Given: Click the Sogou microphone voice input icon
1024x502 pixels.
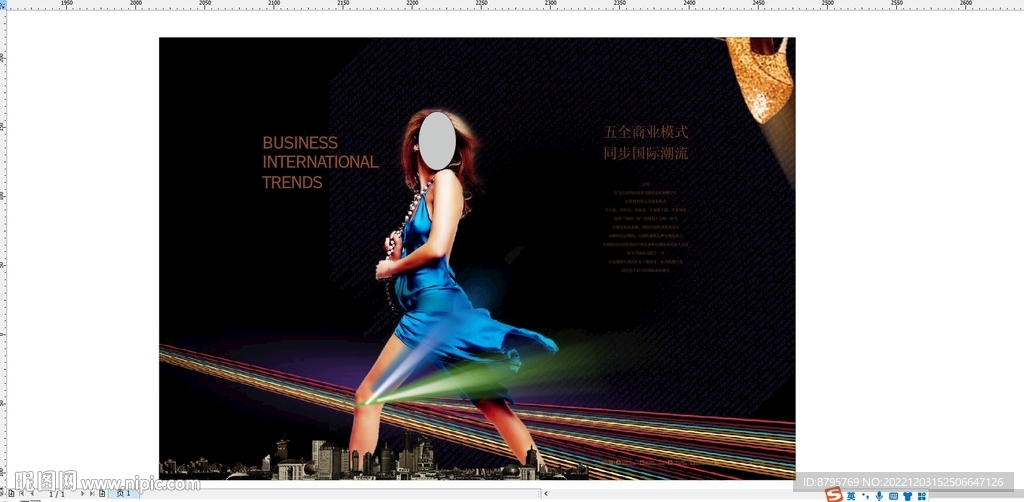Looking at the screenshot, I should tap(879, 496).
